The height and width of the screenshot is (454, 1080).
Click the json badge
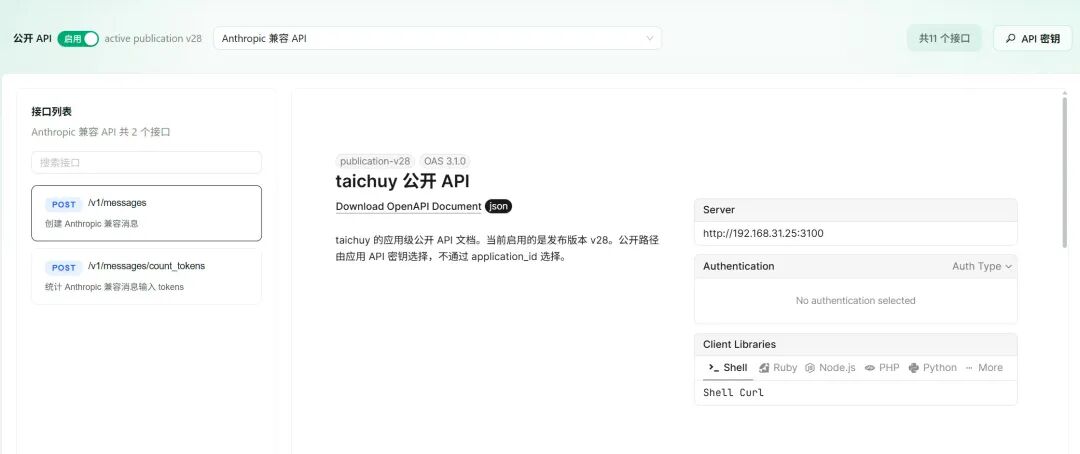pyautogui.click(x=499, y=206)
